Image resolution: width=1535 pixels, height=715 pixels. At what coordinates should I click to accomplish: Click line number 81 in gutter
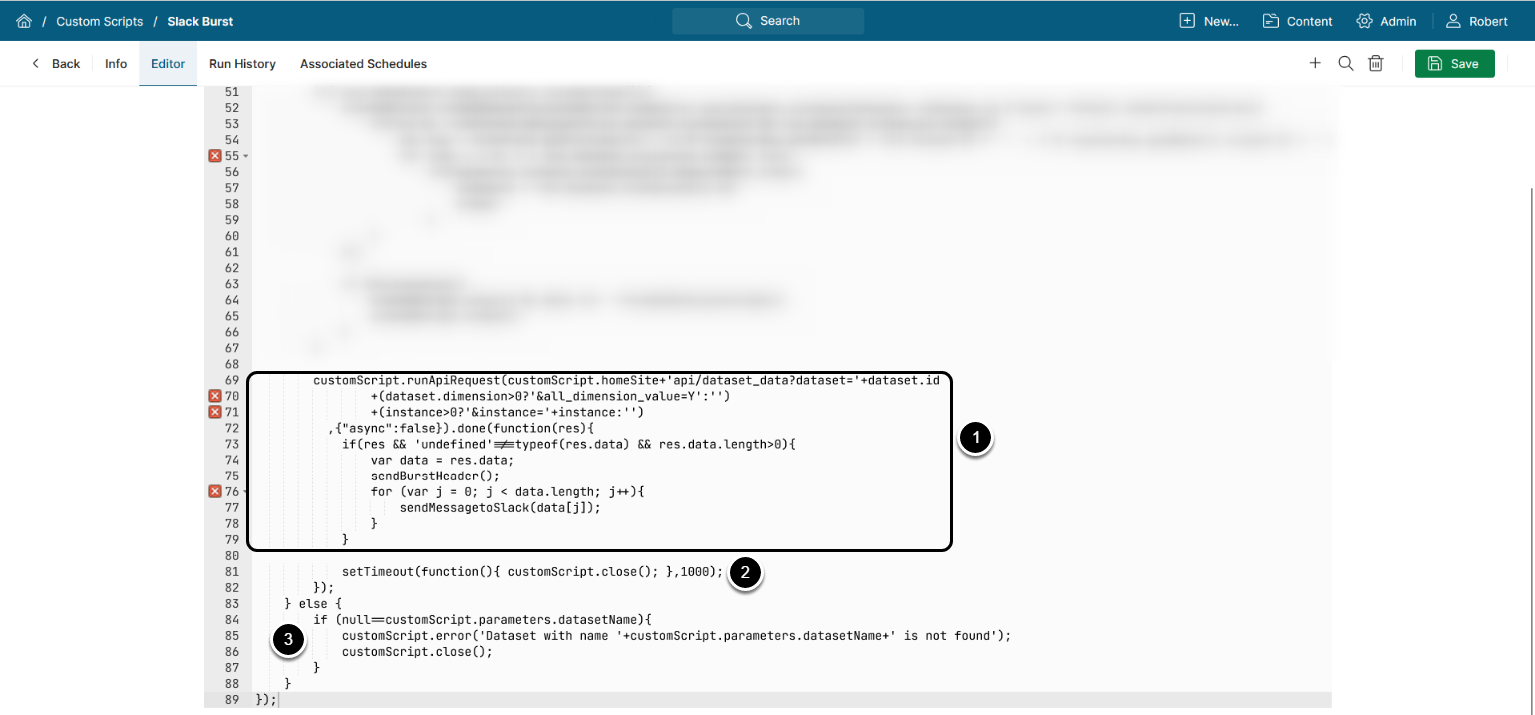[x=232, y=572]
